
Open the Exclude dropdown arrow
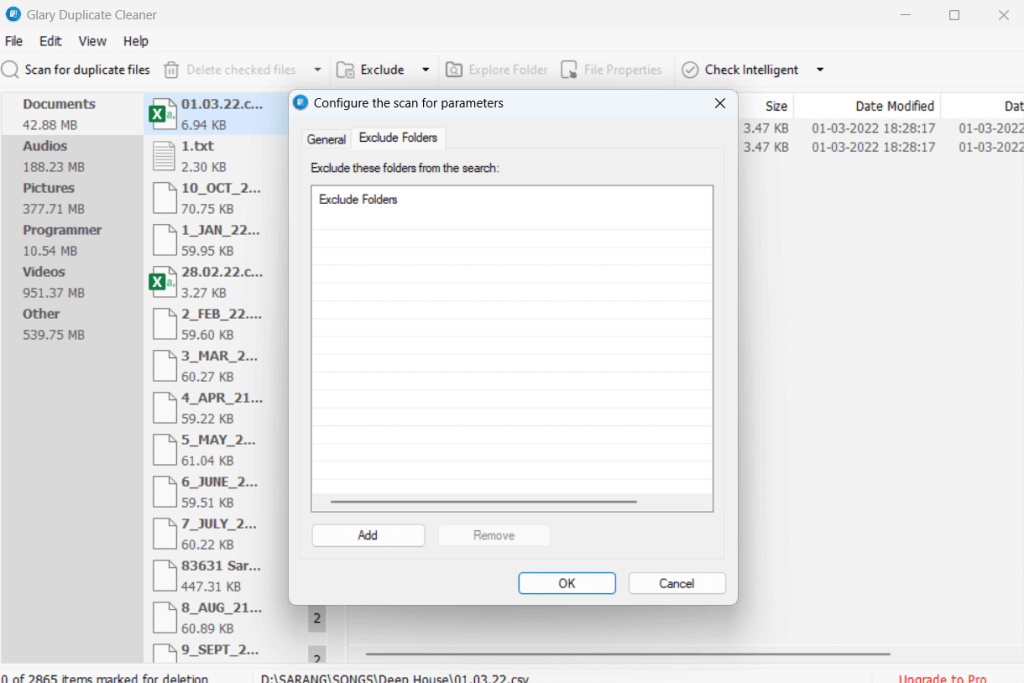click(x=425, y=70)
